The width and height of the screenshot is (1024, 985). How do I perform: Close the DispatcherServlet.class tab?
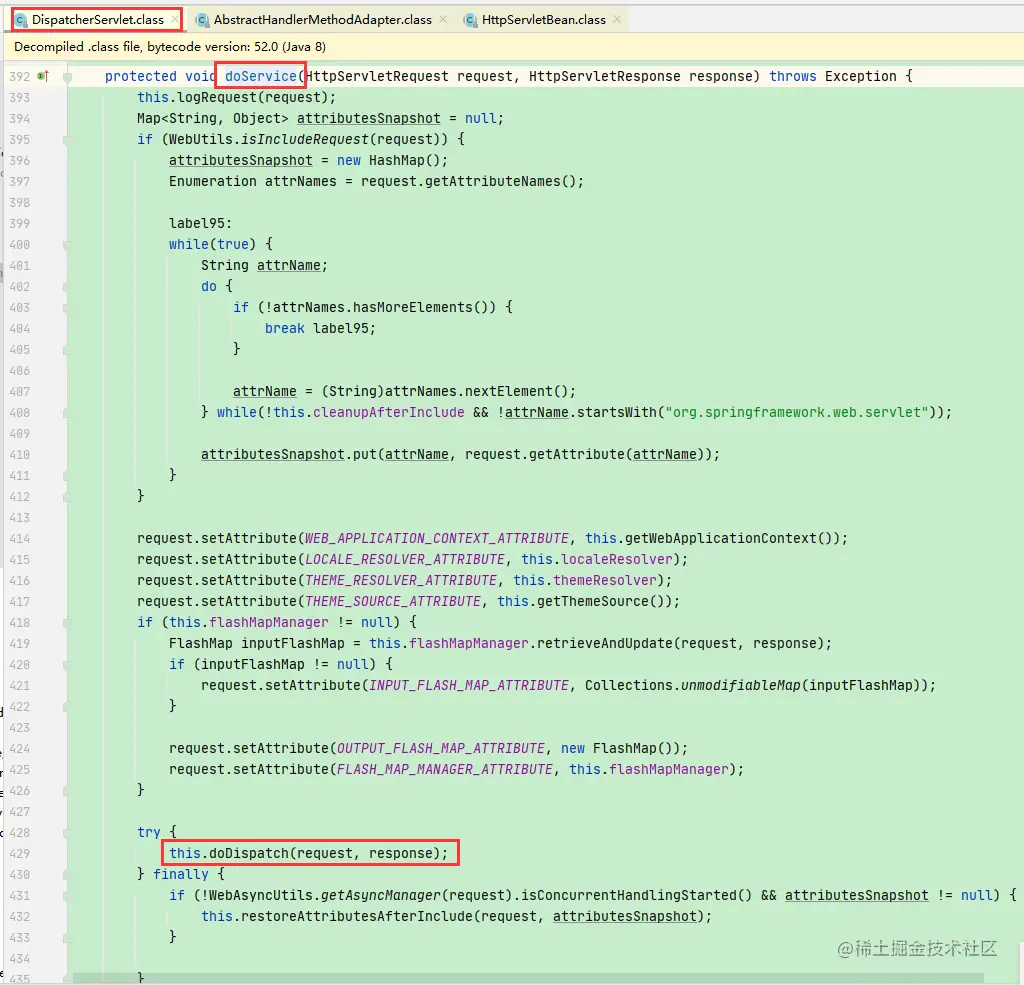[x=174, y=20]
